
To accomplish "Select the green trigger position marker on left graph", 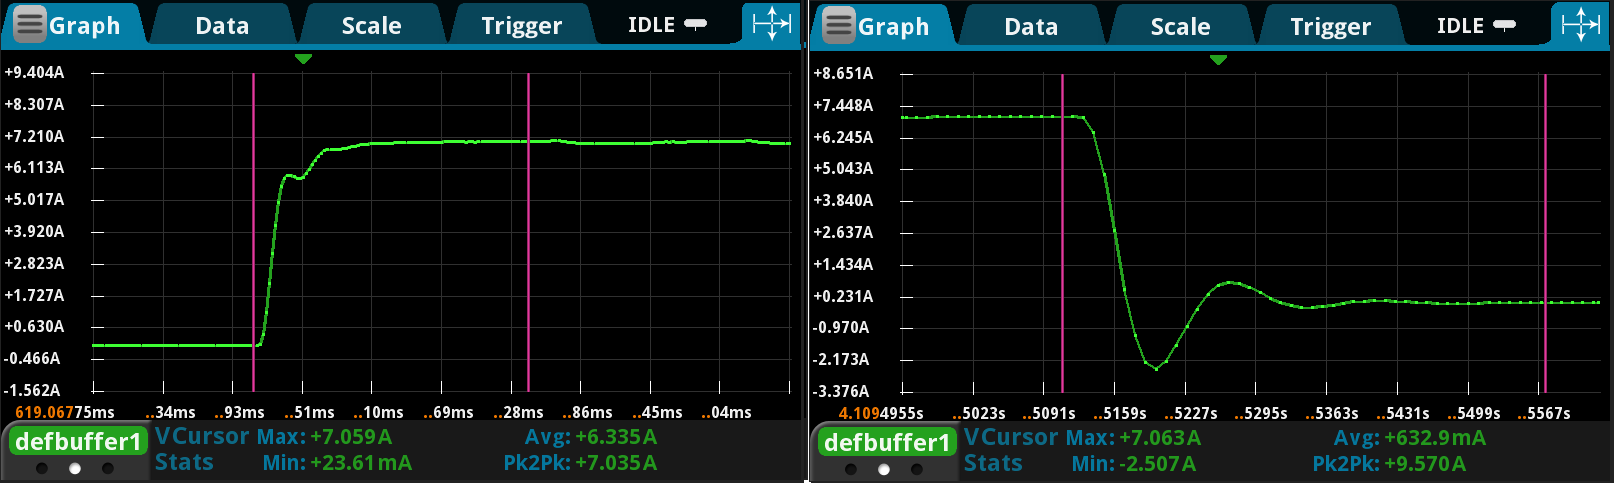I will [303, 59].
